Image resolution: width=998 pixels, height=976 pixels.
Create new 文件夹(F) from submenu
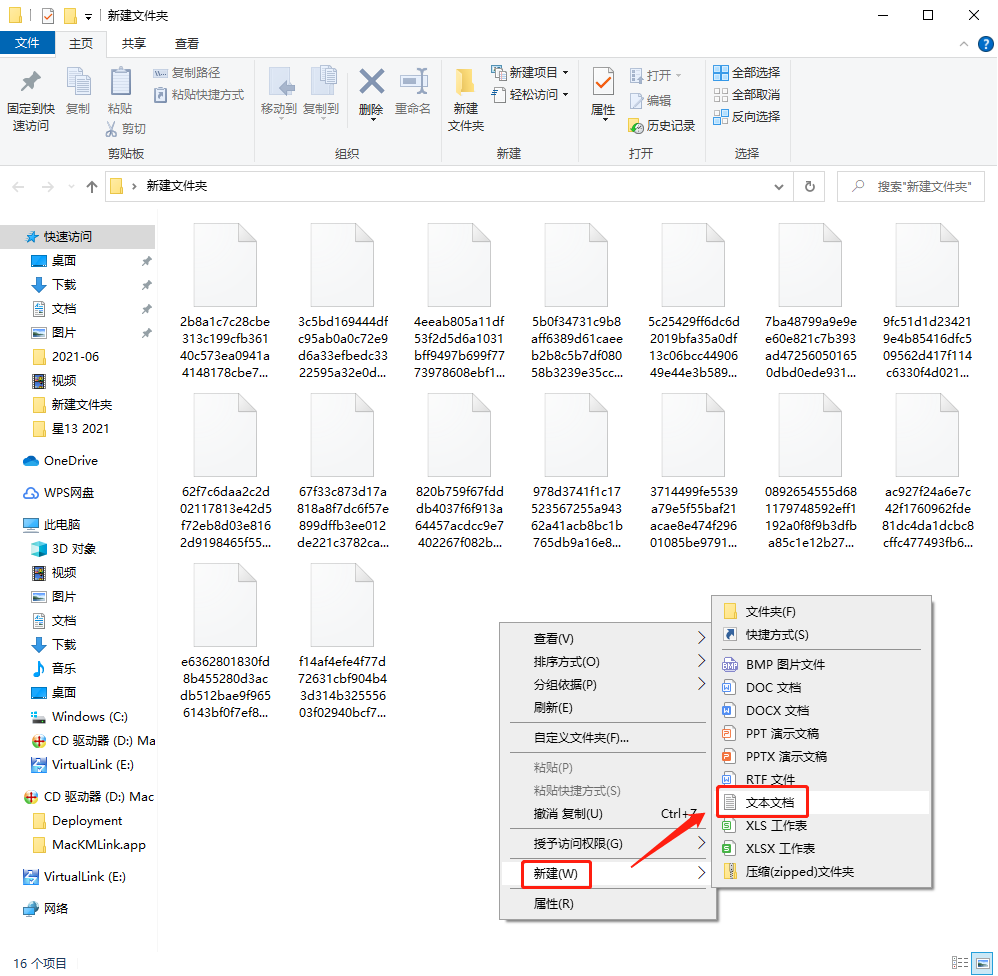click(x=822, y=612)
